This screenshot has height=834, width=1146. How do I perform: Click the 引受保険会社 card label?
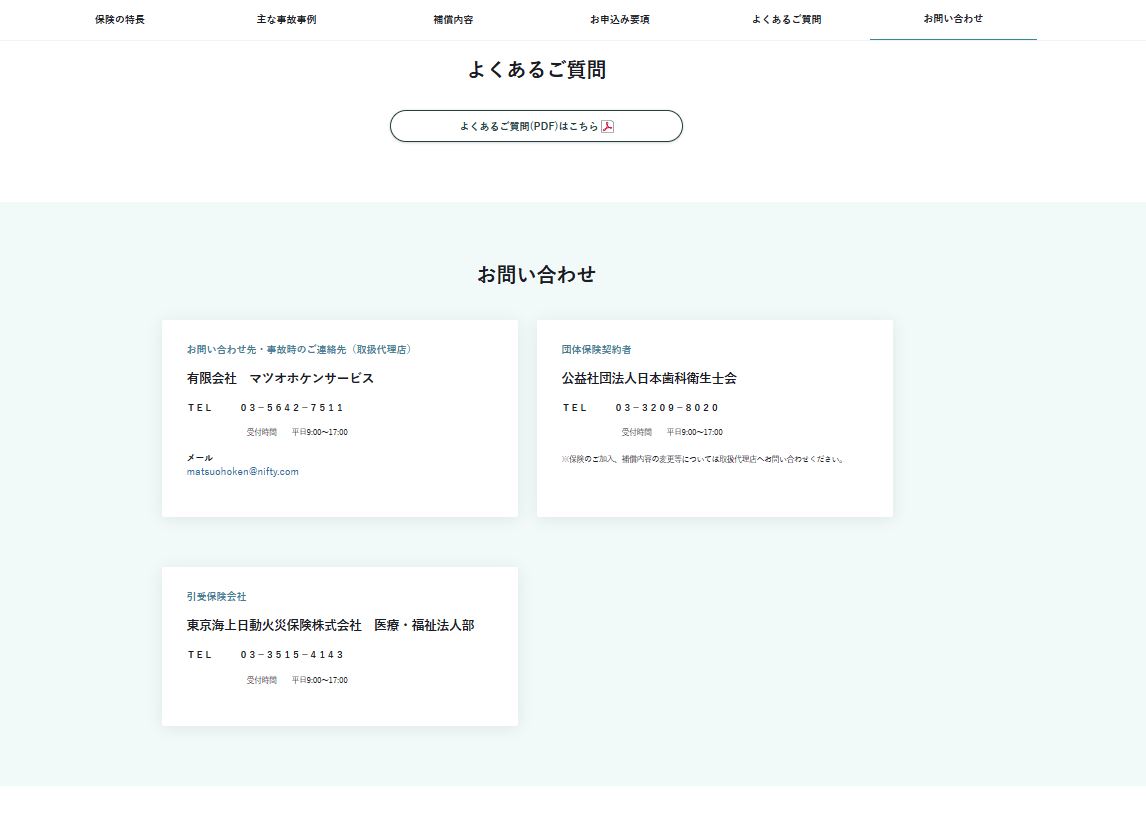point(216,597)
